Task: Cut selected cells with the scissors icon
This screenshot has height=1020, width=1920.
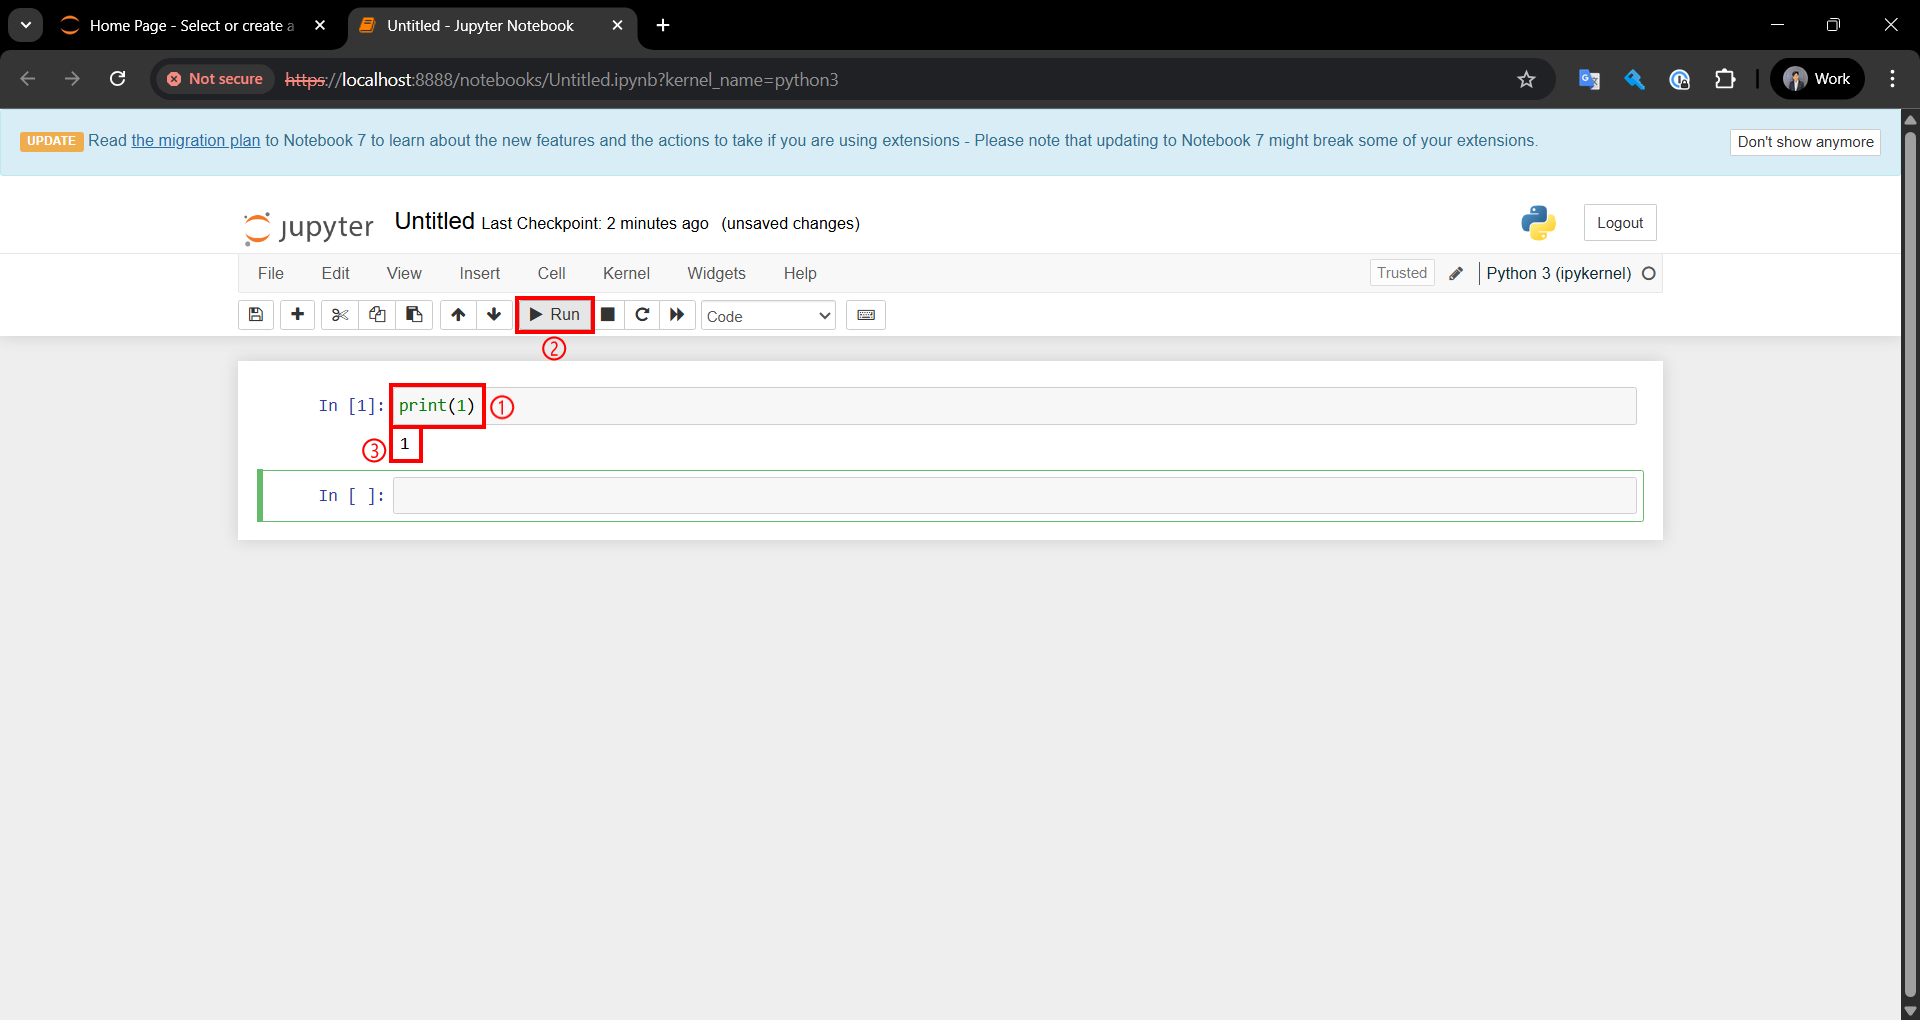Action: [x=340, y=315]
